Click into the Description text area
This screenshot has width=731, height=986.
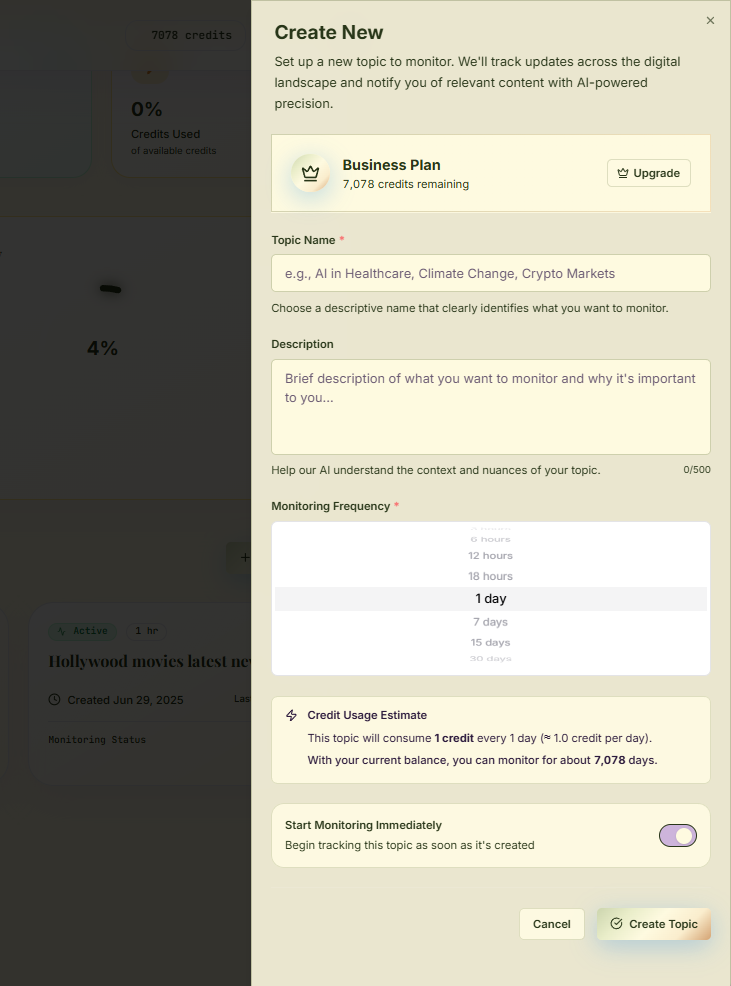[x=490, y=407]
